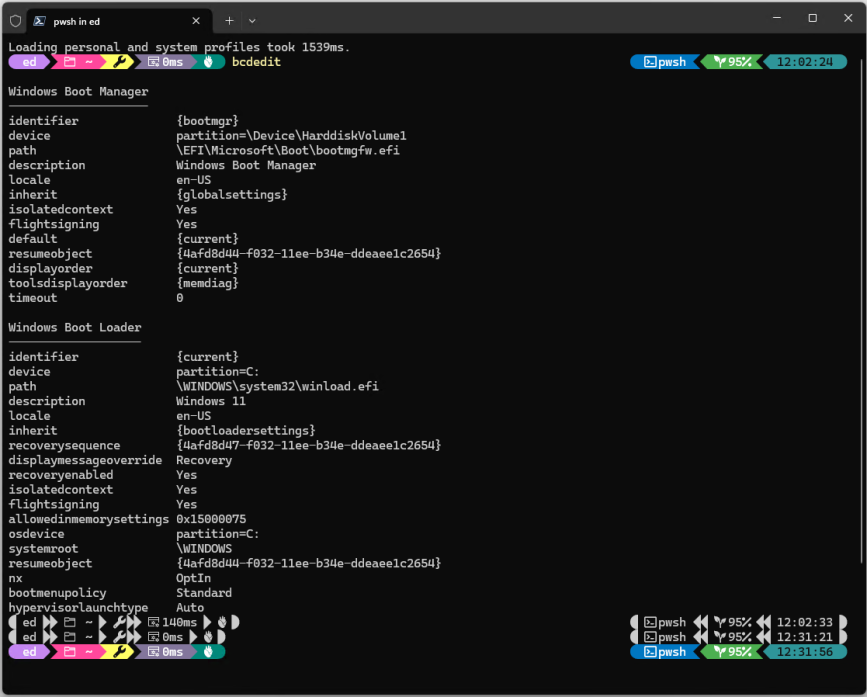Image resolution: width=867 pixels, height=697 pixels.
Task: Click the PowerShell icon on the tab
Action: click(x=38, y=20)
